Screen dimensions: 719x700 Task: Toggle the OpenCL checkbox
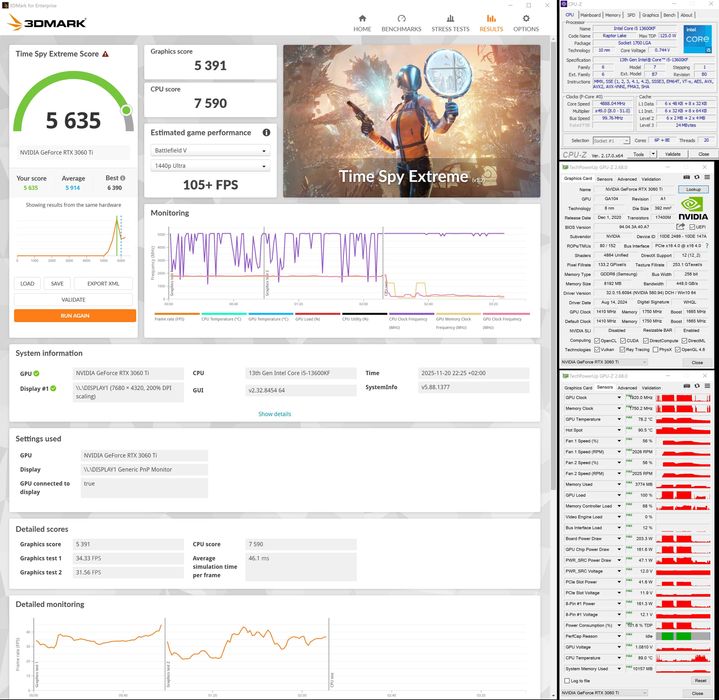[x=597, y=341]
